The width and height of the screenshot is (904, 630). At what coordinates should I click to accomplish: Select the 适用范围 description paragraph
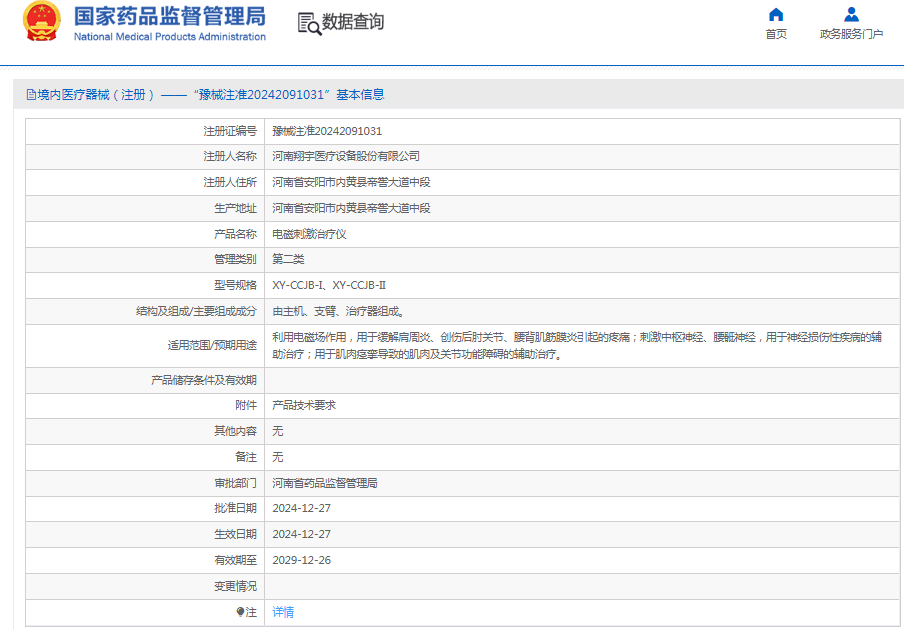(577, 345)
